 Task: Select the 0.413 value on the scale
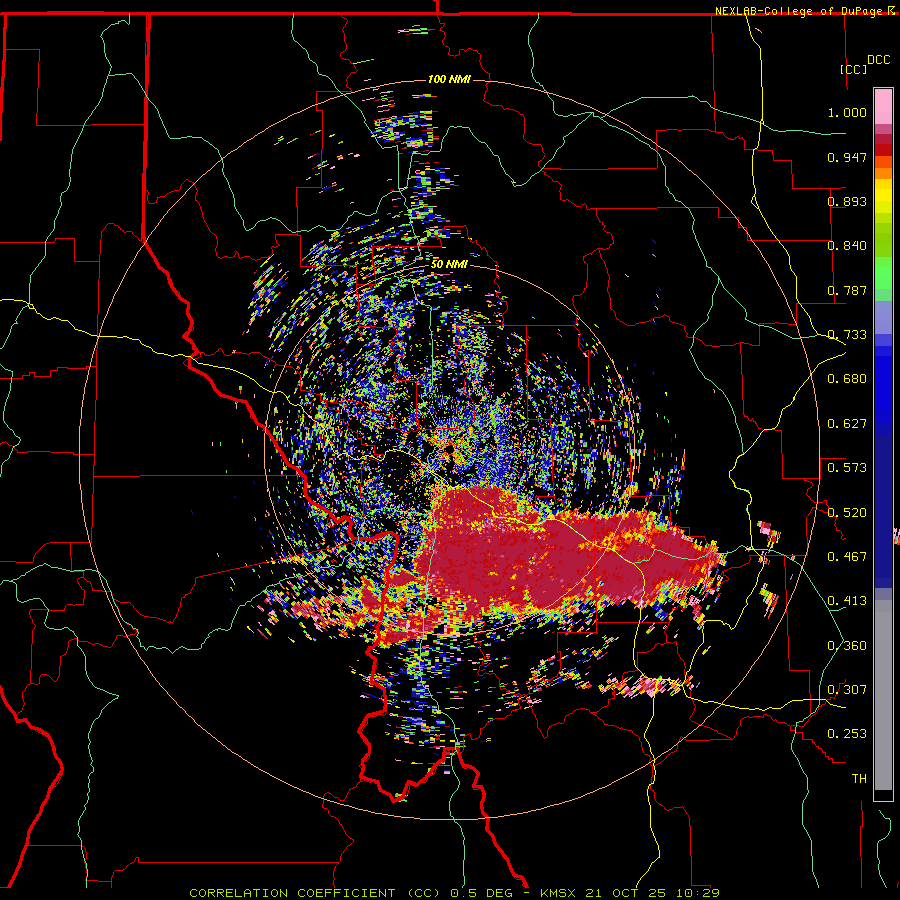point(847,601)
